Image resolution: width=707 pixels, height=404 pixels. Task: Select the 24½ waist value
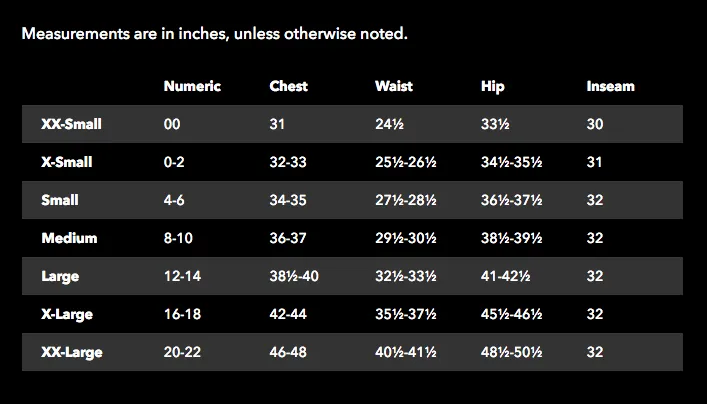click(389, 124)
